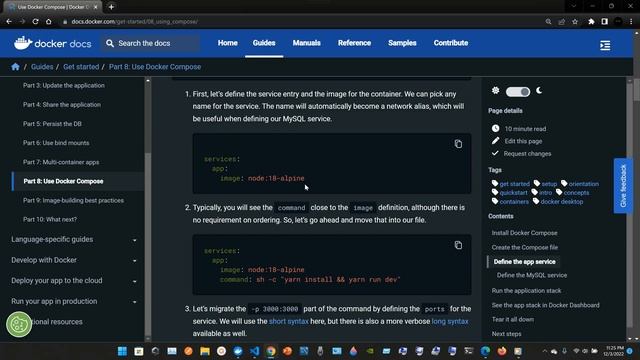
Task: Open Guides breadcrumb link
Action: click(42, 67)
